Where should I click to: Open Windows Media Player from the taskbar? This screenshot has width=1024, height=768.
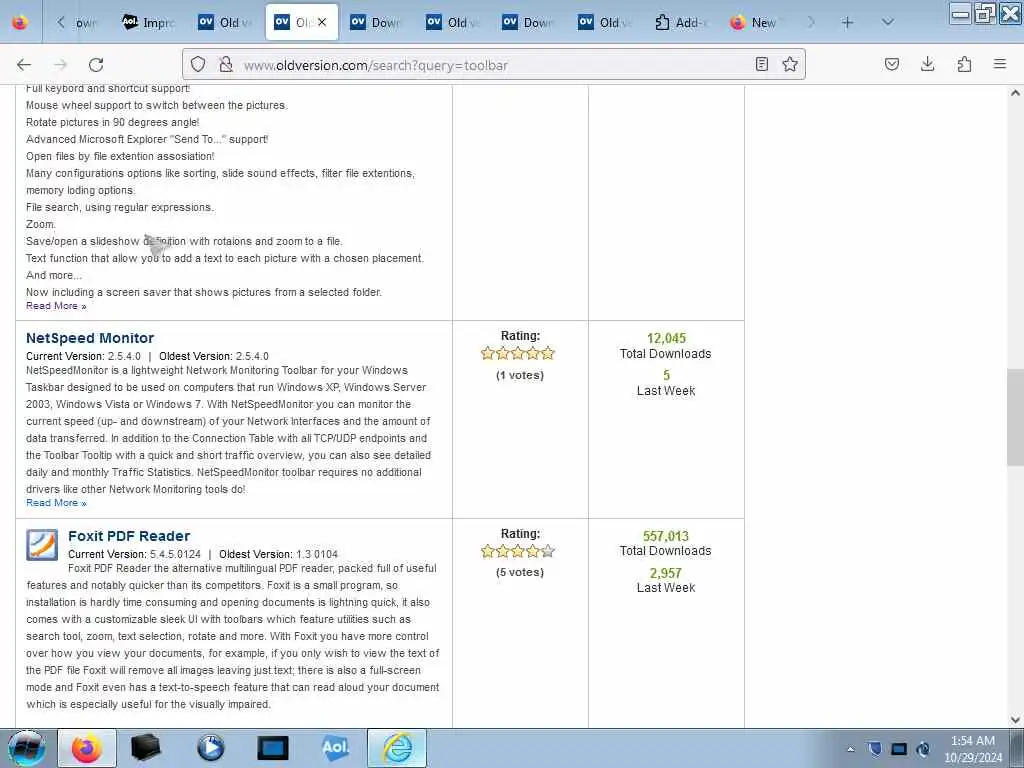tap(210, 748)
